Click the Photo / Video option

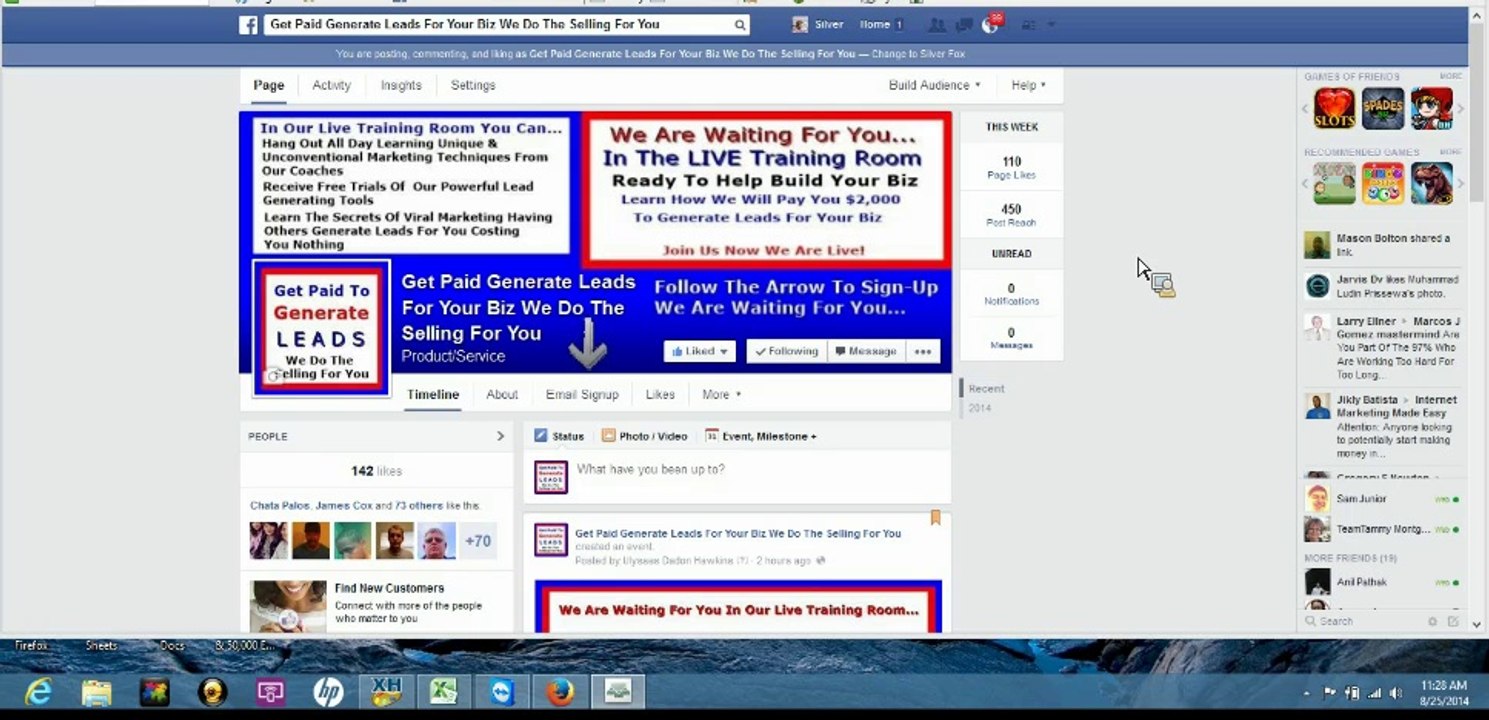click(644, 436)
